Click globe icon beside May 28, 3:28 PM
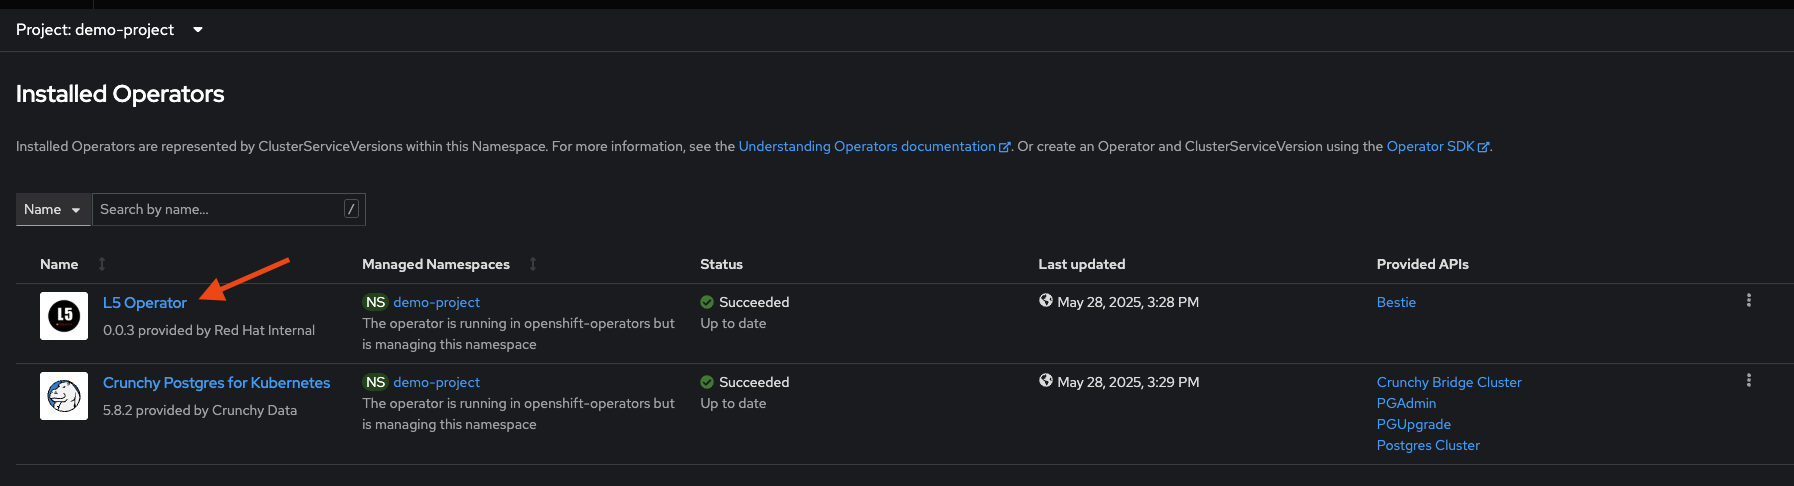This screenshot has height=486, width=1794. [1046, 301]
